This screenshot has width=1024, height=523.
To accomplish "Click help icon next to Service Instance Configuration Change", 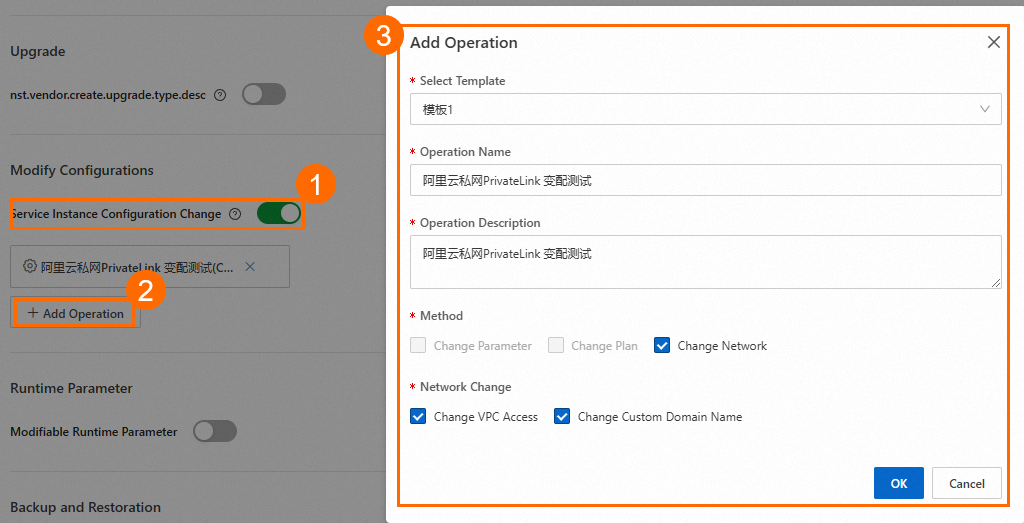I will [x=235, y=214].
